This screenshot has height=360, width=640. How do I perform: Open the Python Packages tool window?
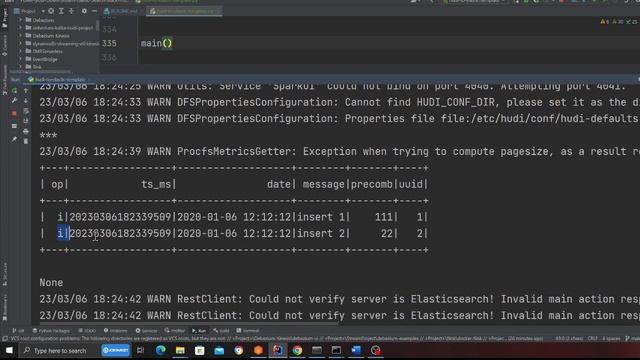tap(51, 331)
